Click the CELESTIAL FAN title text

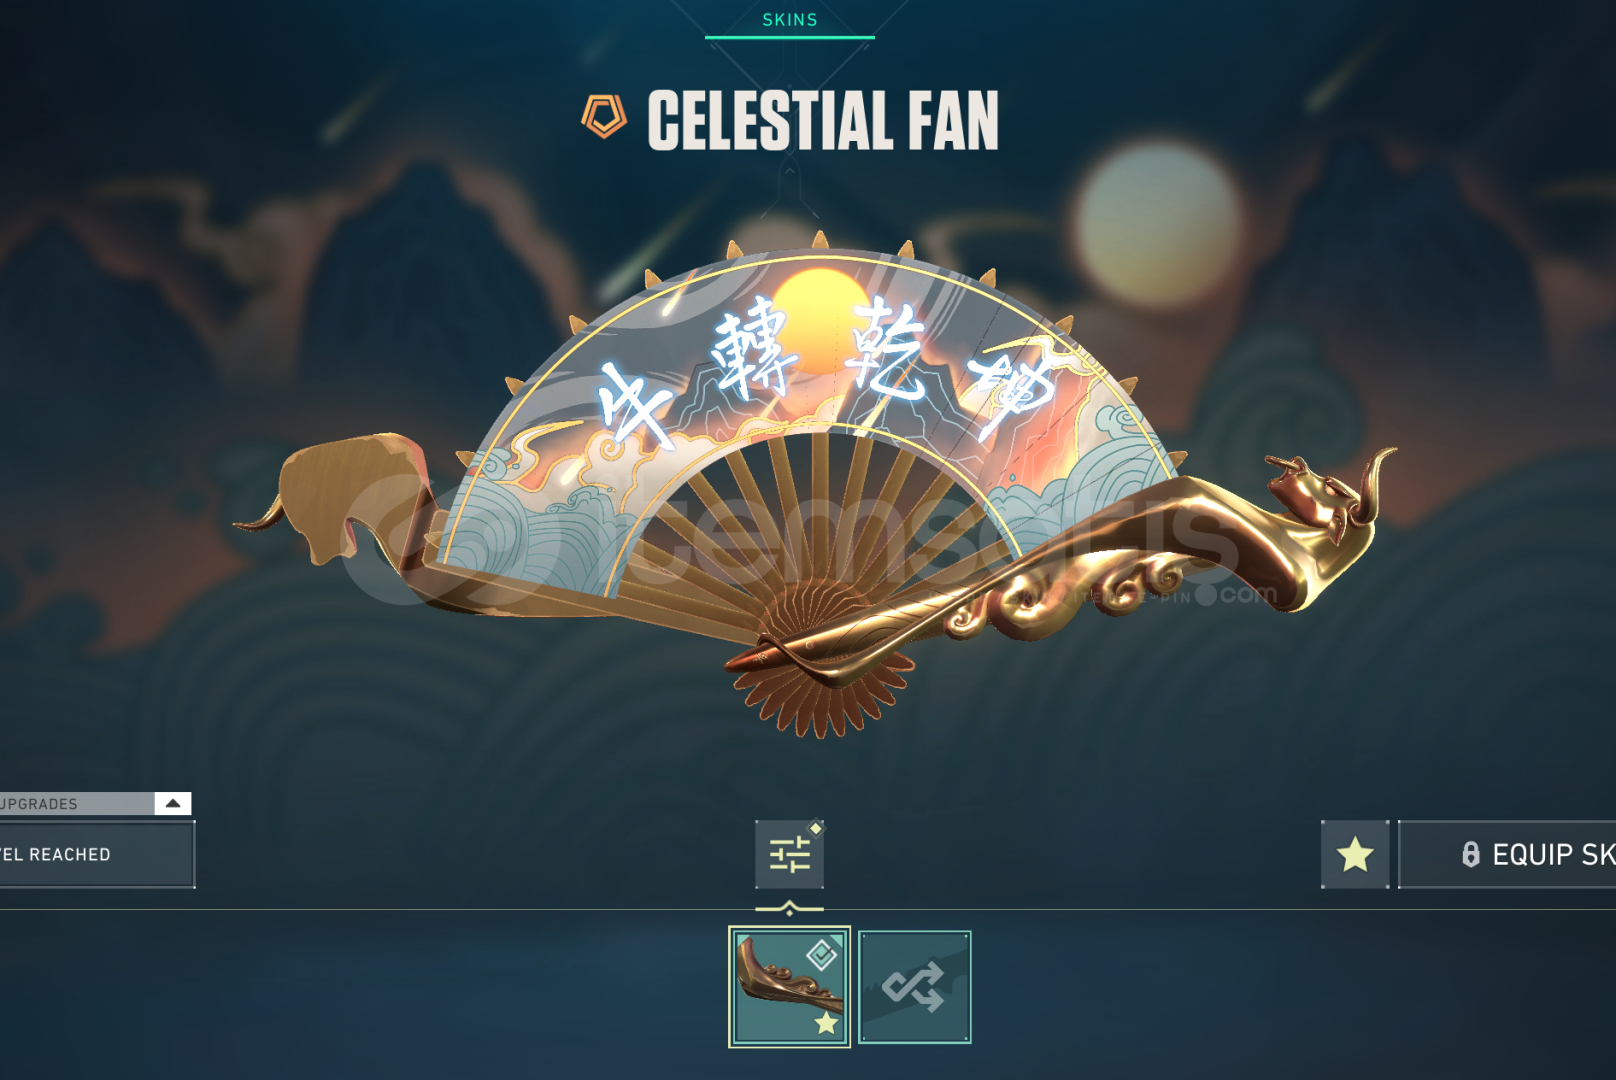[823, 120]
